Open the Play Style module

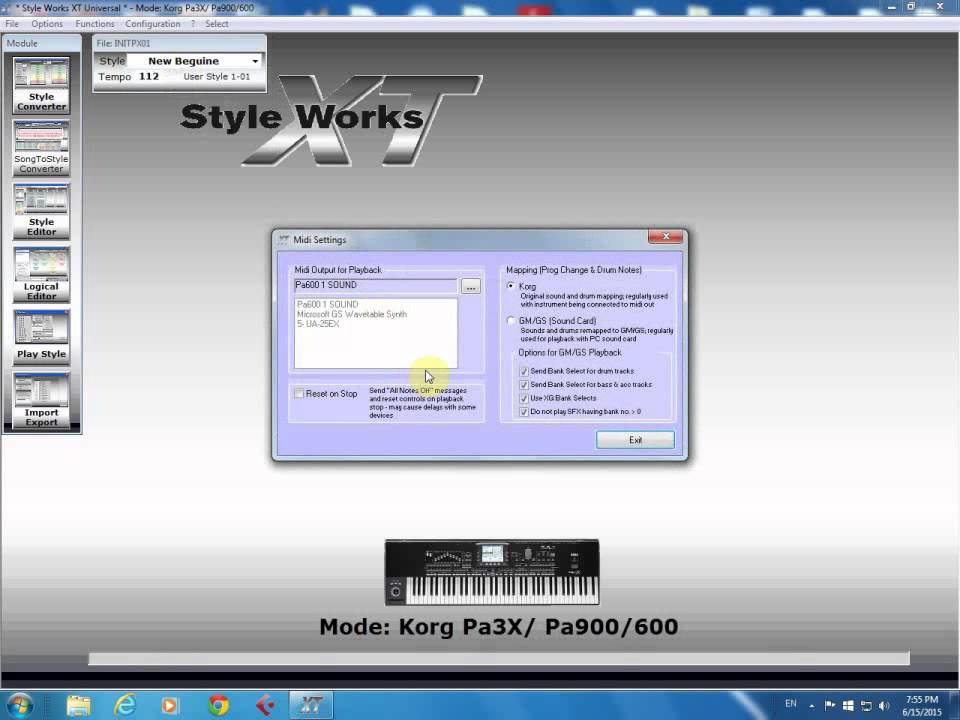[x=41, y=337]
